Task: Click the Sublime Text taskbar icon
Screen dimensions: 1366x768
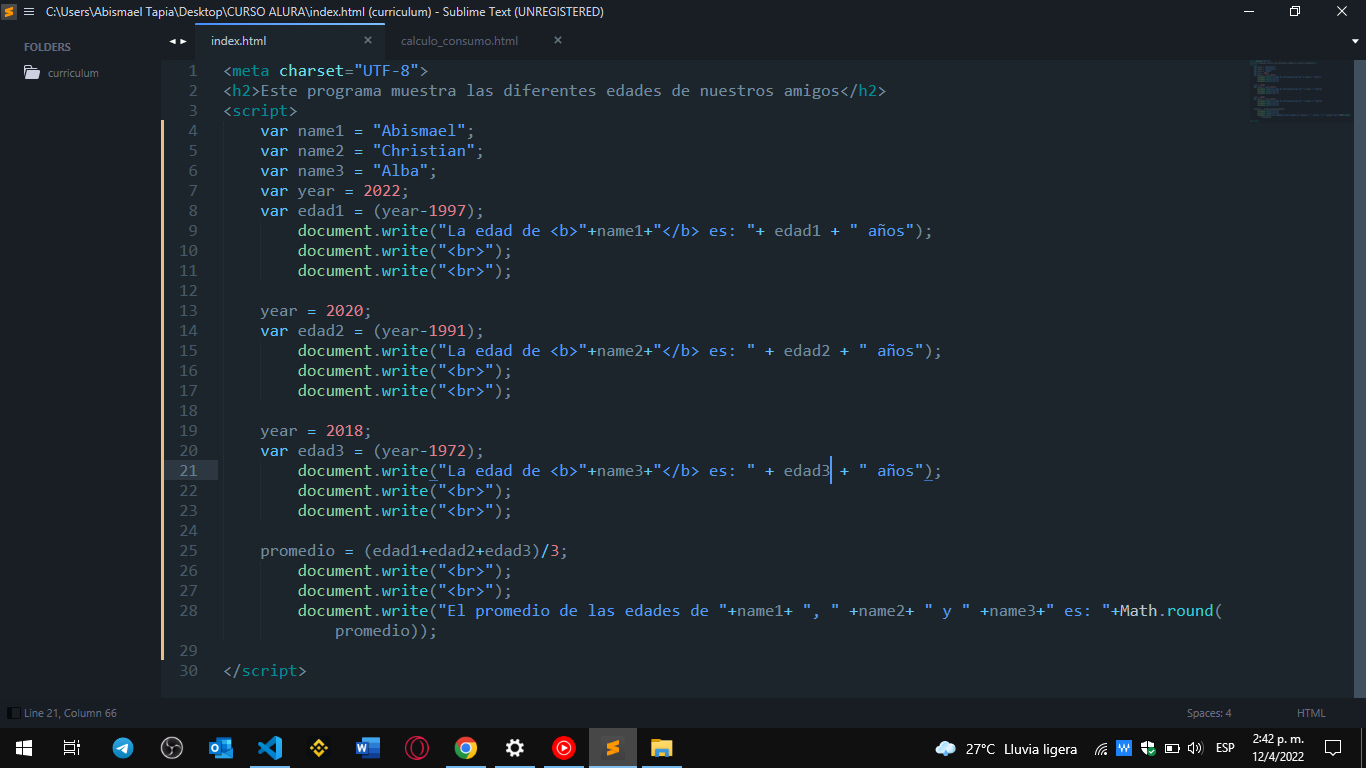Action: pyautogui.click(x=613, y=748)
